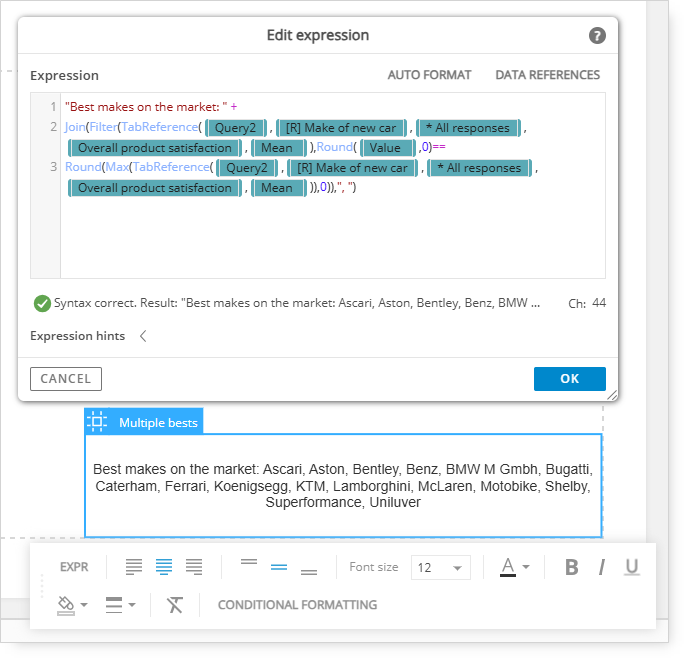Click AUTO FORMAT
684x658 pixels.
click(x=429, y=75)
